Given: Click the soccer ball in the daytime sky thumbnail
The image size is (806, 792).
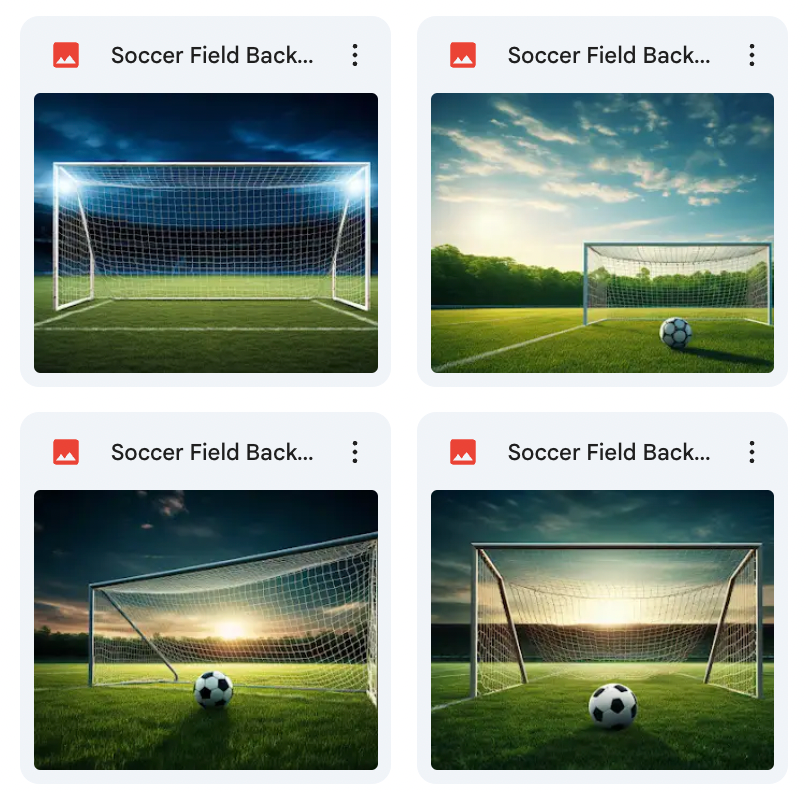Looking at the screenshot, I should click(675, 333).
